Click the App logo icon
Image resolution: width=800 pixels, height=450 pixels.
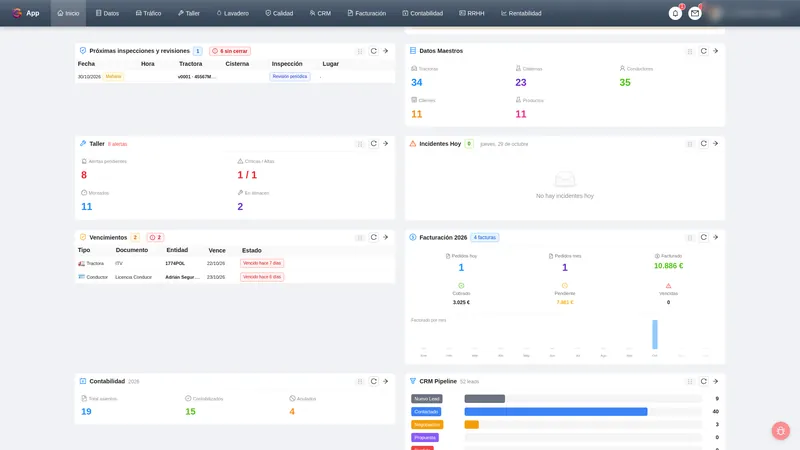click(x=17, y=13)
